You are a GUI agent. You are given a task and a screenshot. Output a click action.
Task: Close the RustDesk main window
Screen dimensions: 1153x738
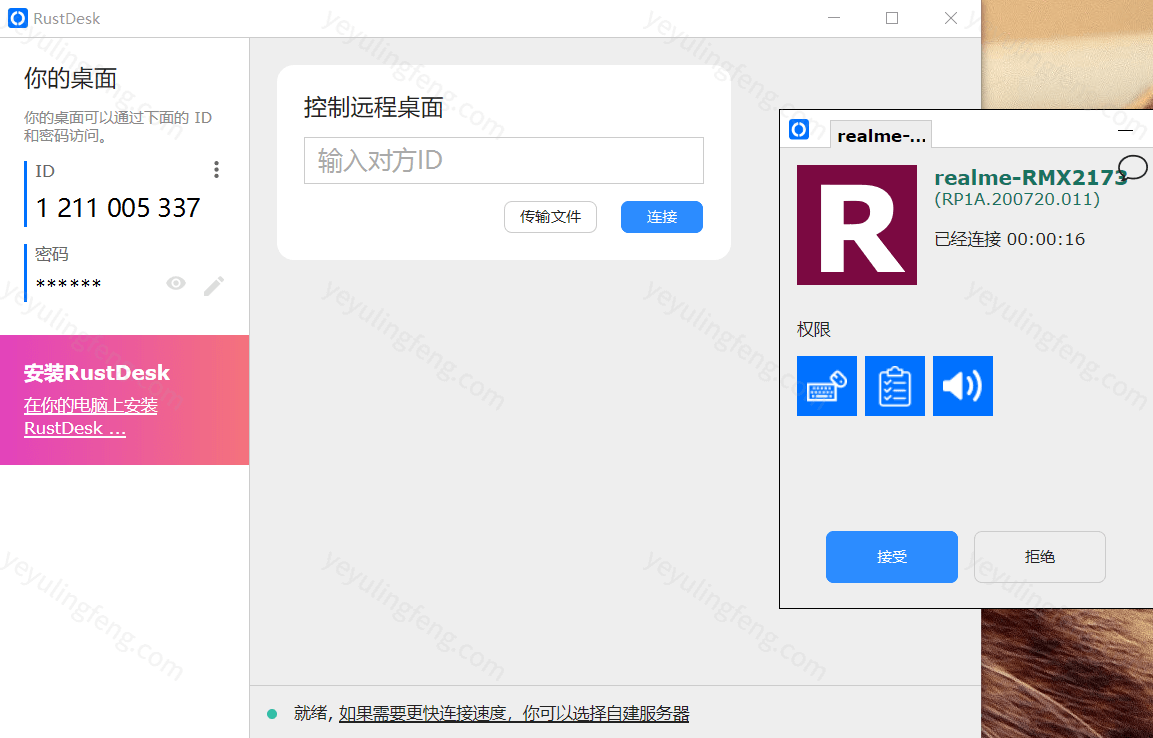pos(951,18)
